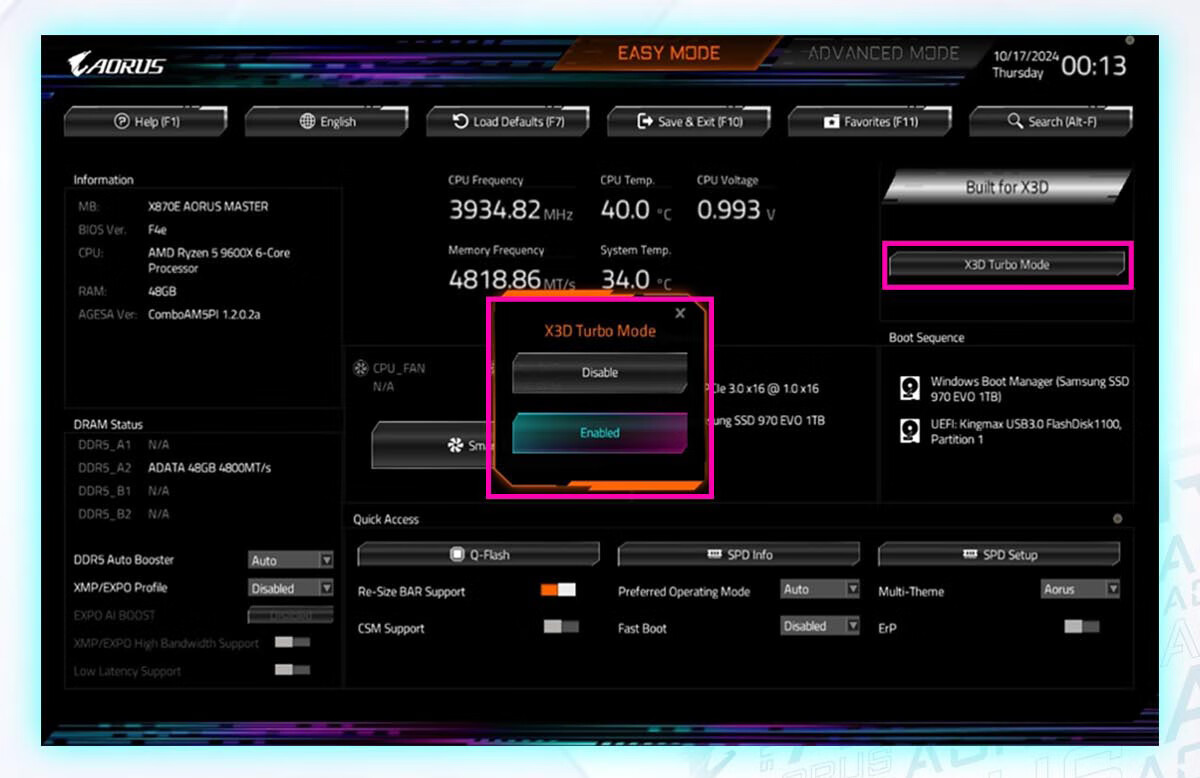Open Multi-Theme Aorus dropdown
The image size is (1200, 778).
click(1081, 590)
